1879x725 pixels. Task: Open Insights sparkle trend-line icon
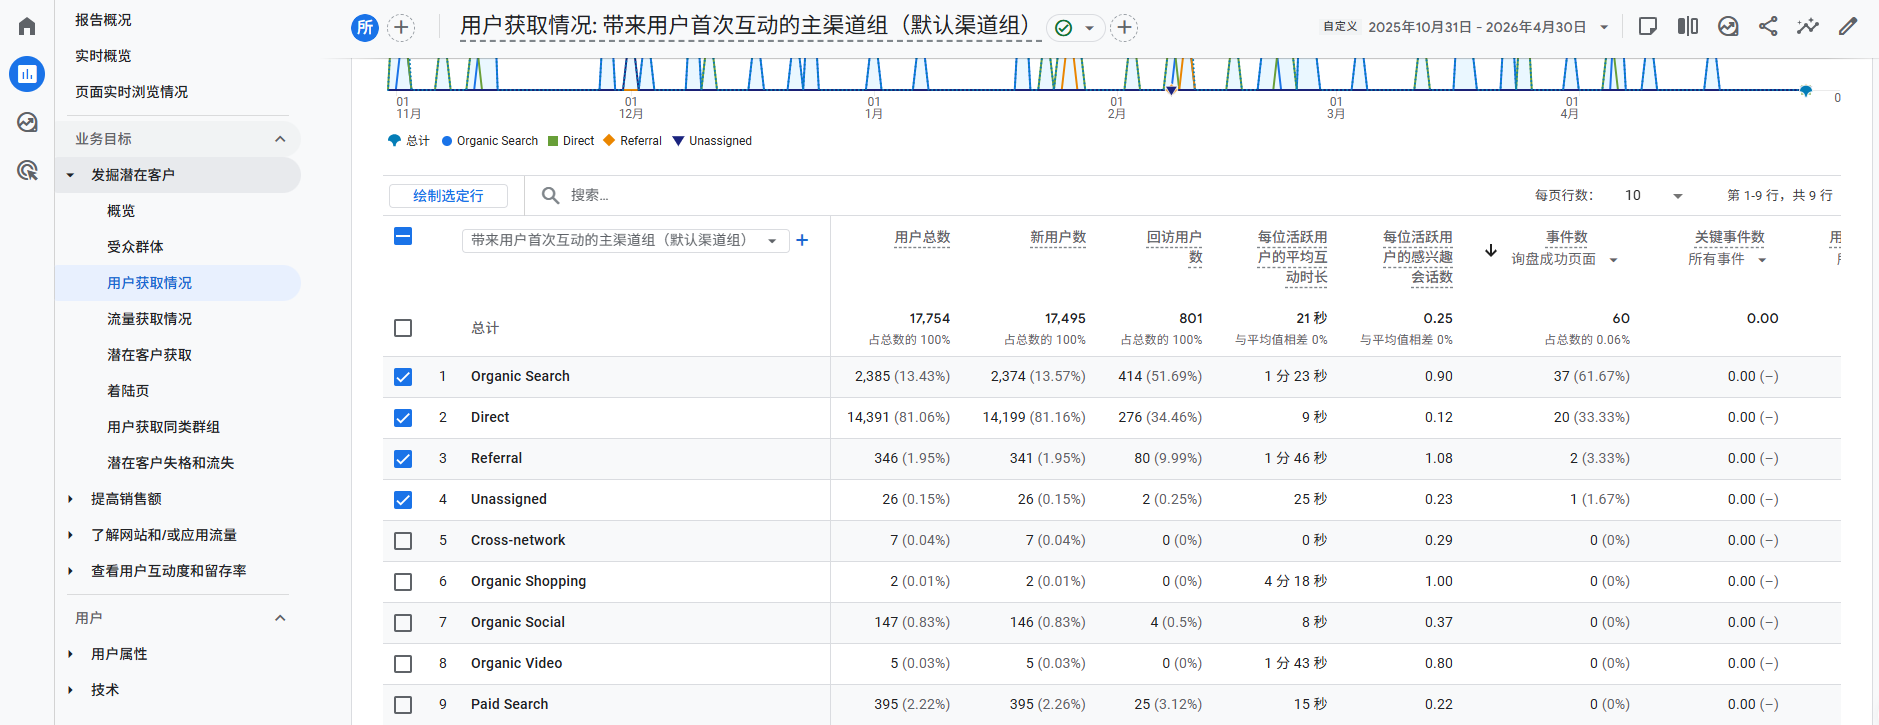click(1808, 26)
